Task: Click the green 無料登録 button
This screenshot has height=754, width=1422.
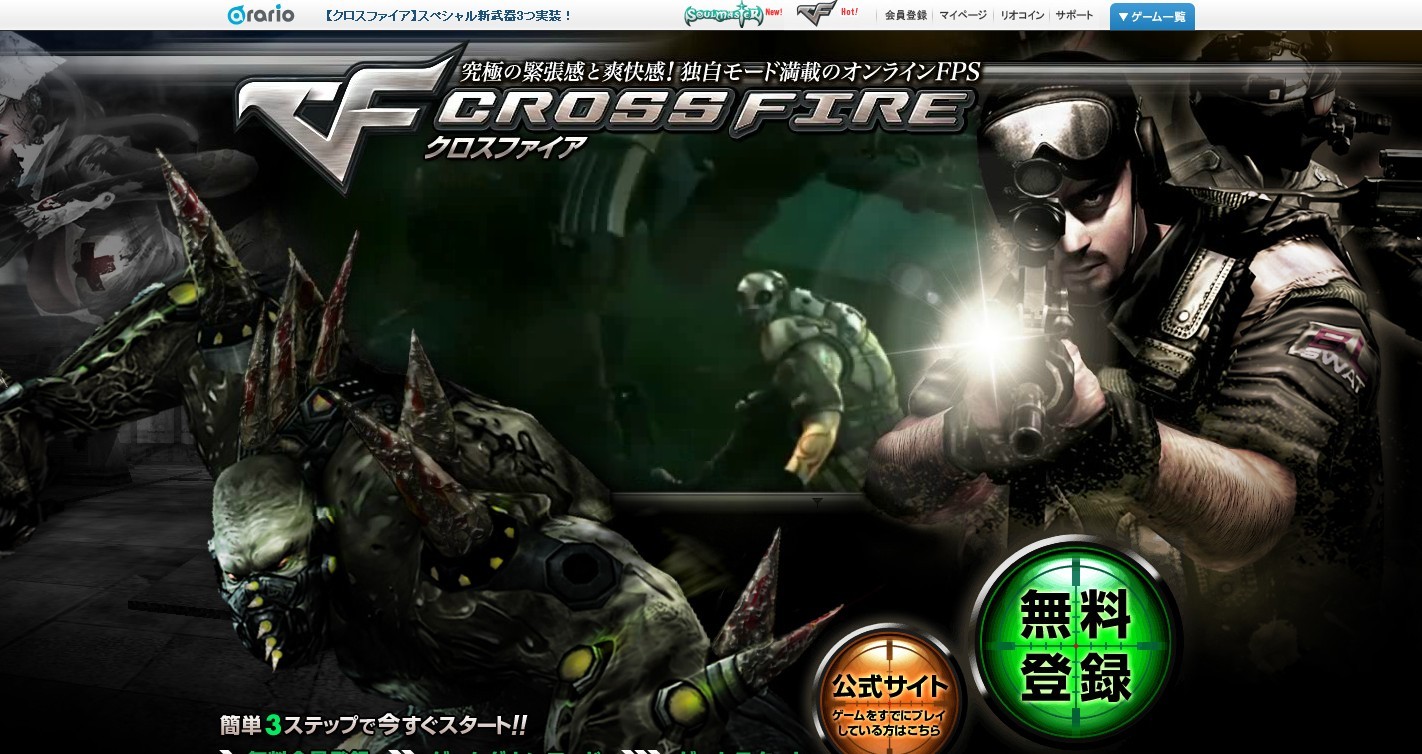Action: [x=1076, y=643]
